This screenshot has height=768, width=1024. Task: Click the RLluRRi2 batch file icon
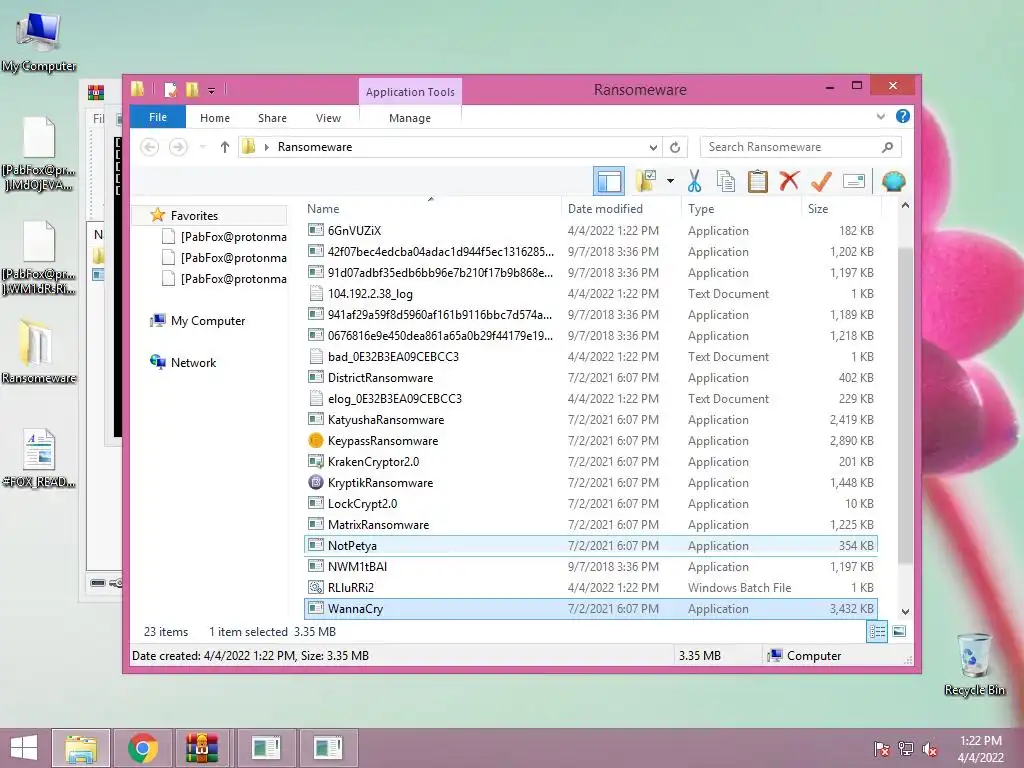click(x=315, y=588)
